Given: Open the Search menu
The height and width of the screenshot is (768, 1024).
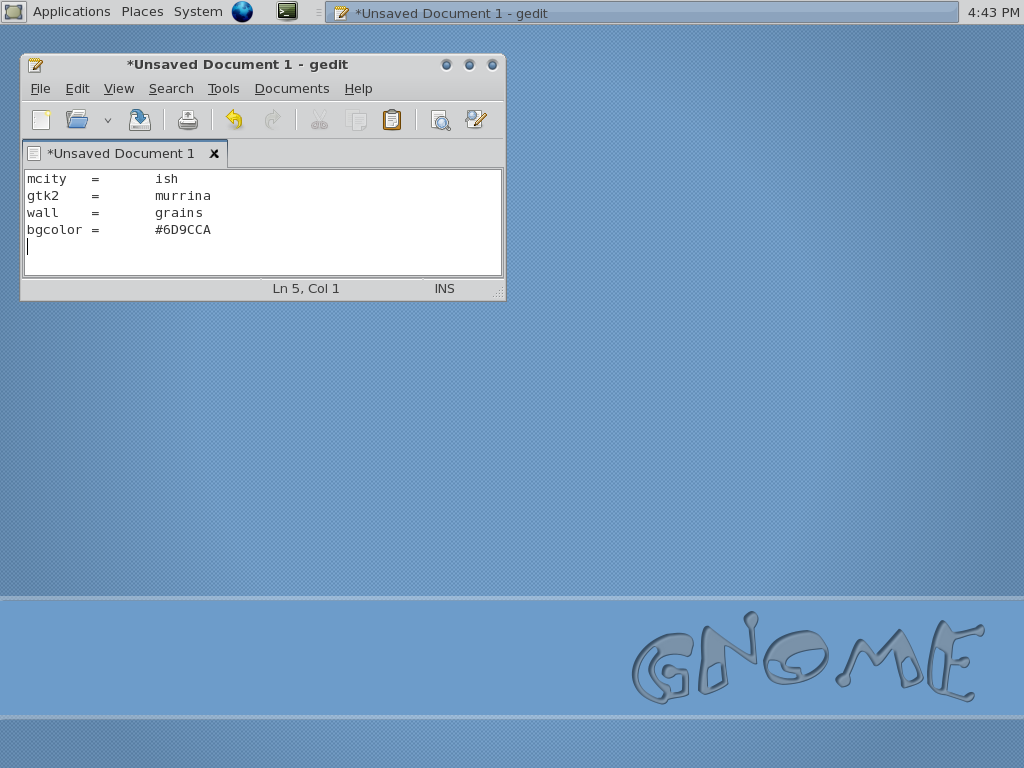Looking at the screenshot, I should [x=171, y=89].
